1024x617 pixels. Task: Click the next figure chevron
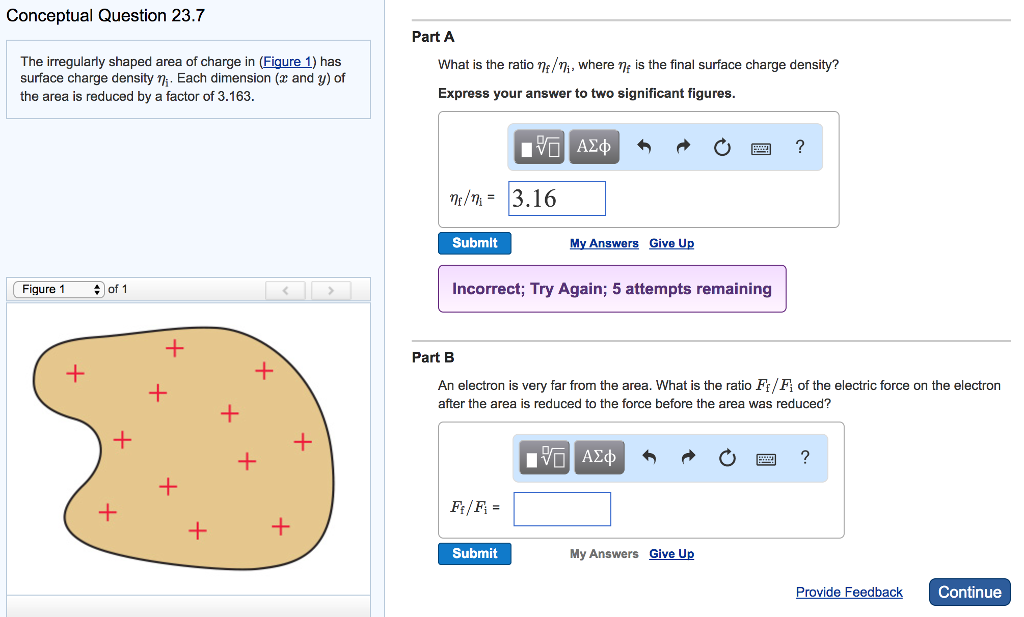click(330, 289)
